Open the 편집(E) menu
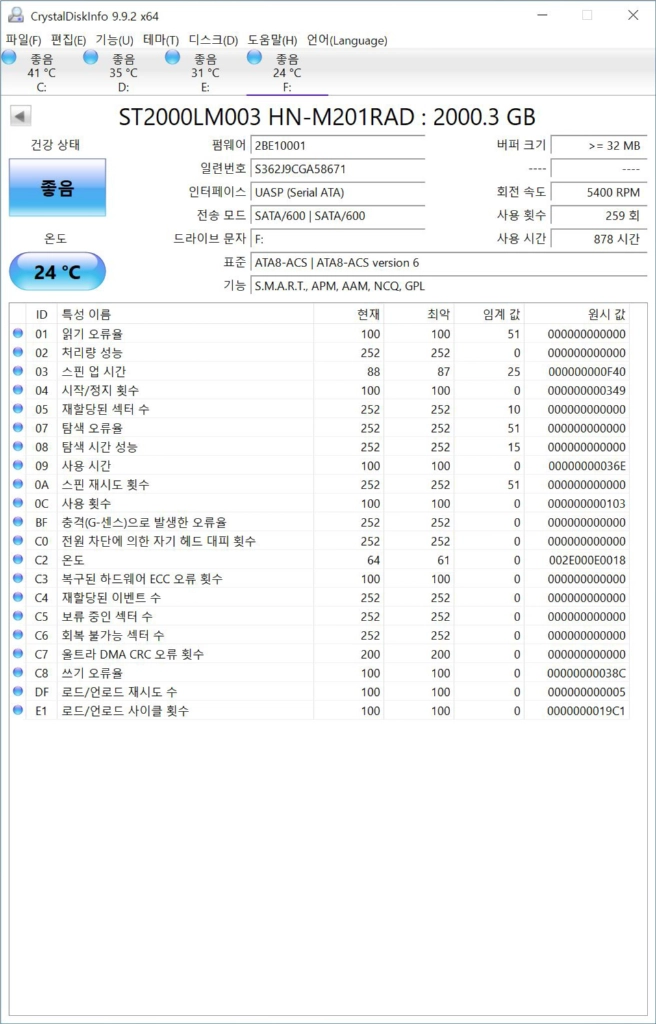 [x=69, y=40]
